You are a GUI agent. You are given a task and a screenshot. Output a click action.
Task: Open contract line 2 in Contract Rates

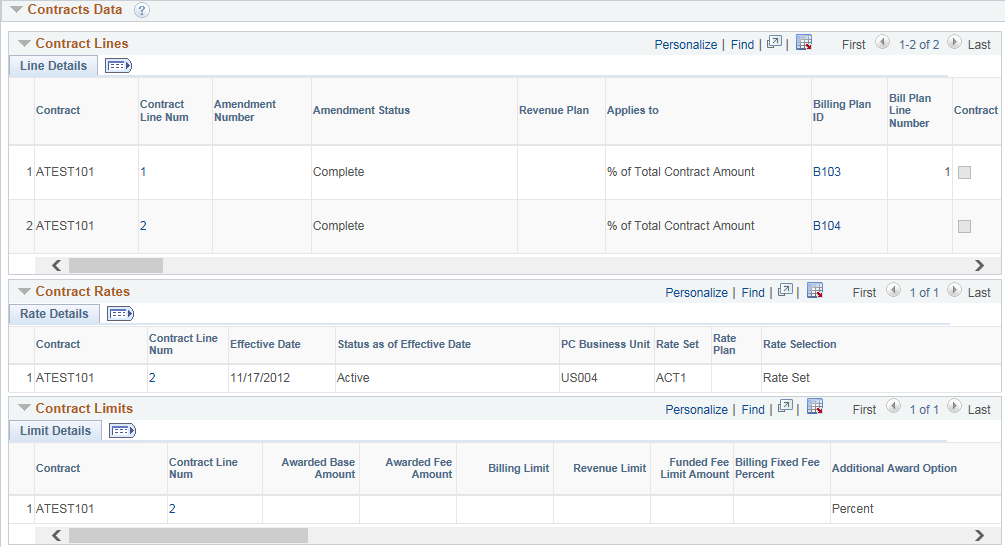(x=152, y=378)
